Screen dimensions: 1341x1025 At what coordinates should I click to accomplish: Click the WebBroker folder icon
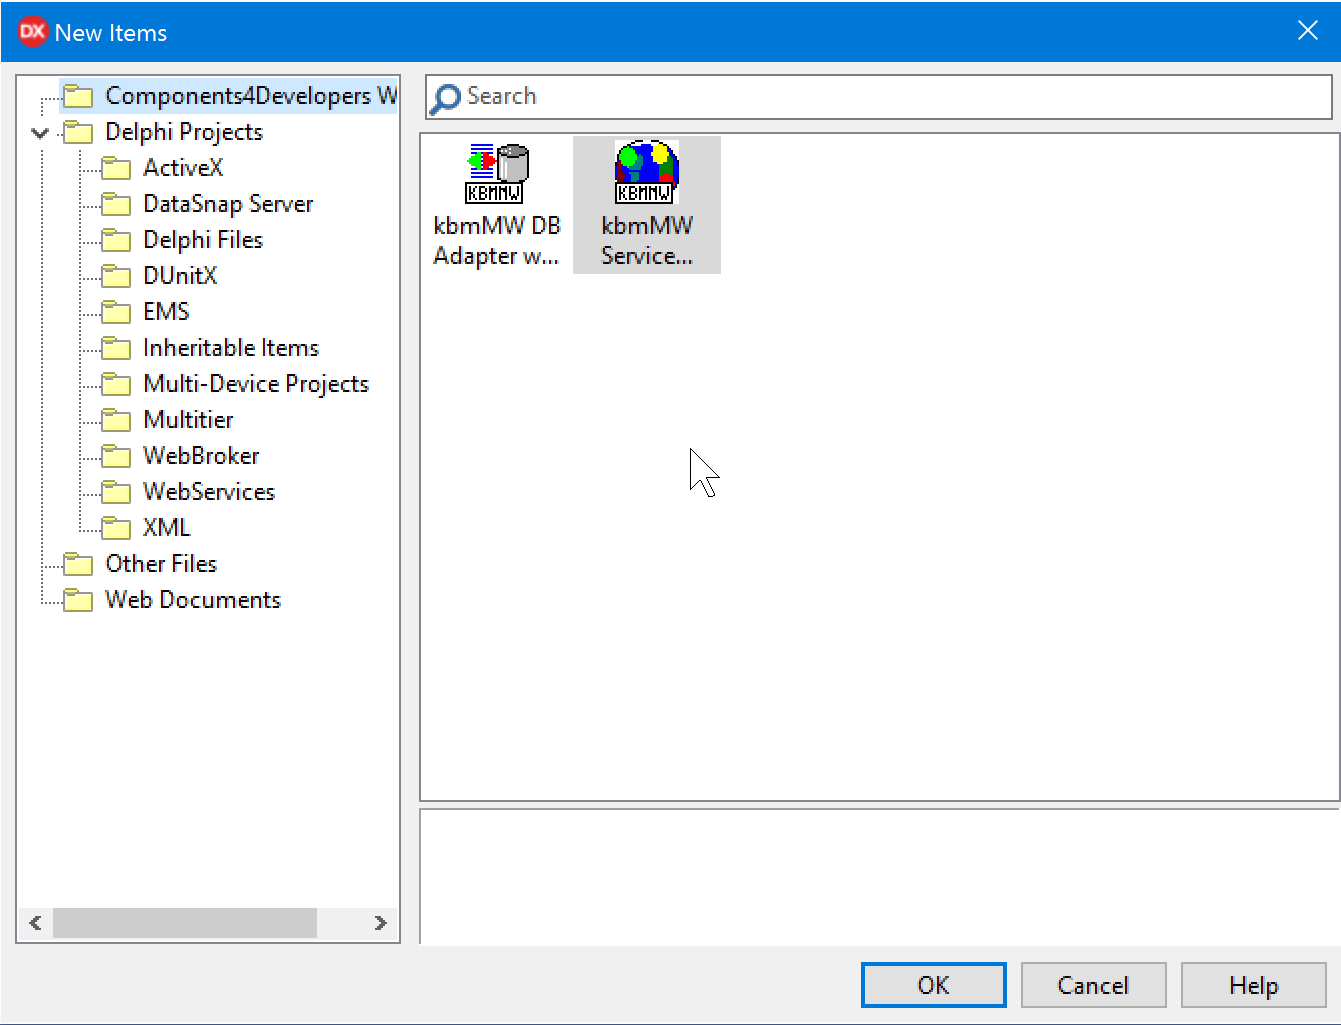(x=116, y=456)
